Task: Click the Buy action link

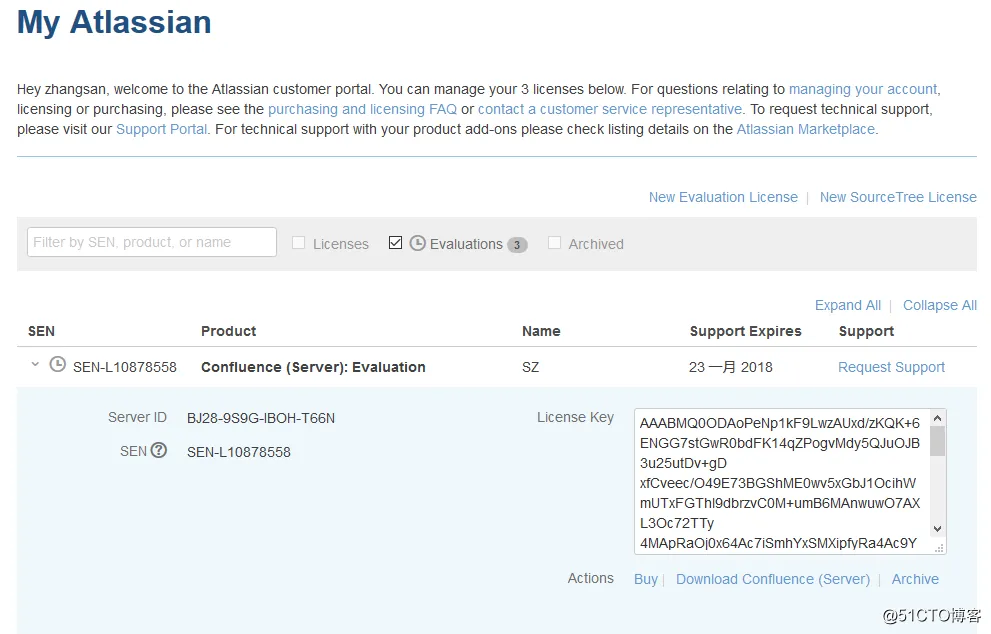Action: tap(646, 580)
